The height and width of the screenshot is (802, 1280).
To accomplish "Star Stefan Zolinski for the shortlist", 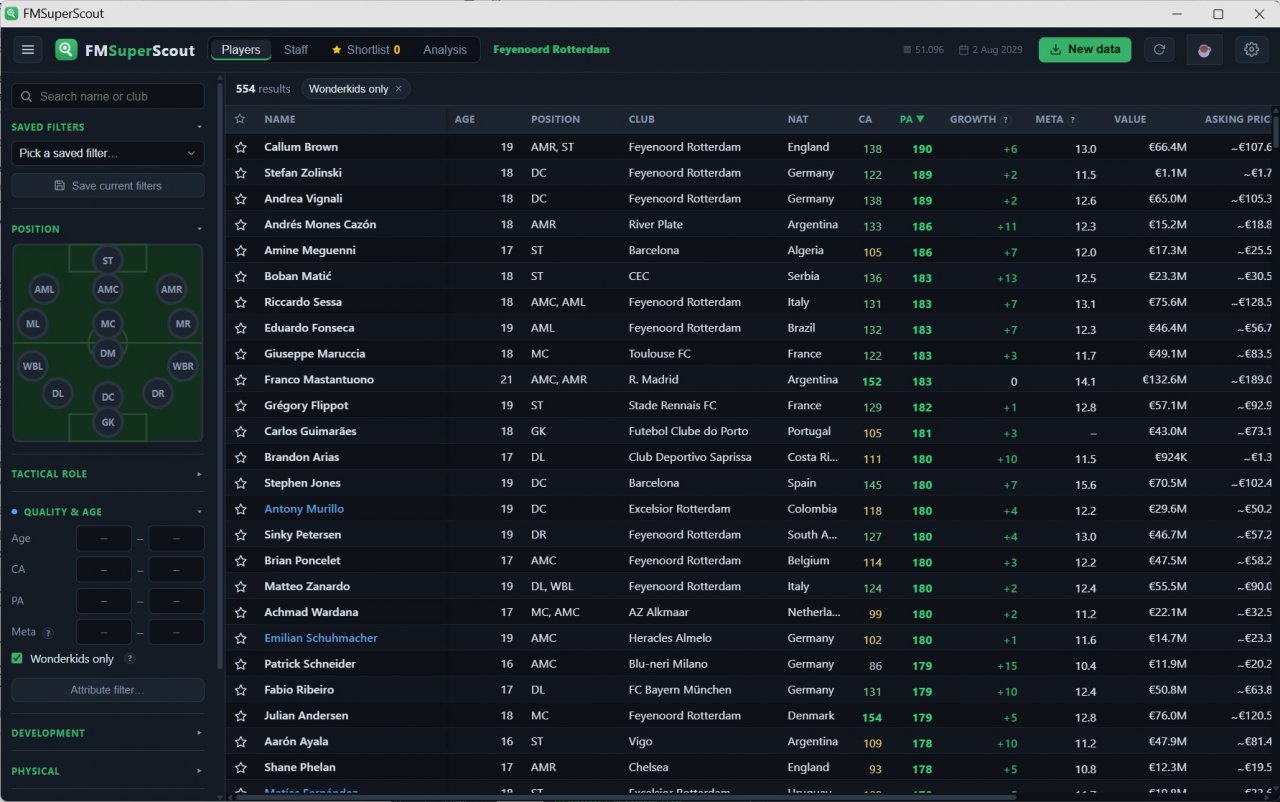I will (x=240, y=173).
